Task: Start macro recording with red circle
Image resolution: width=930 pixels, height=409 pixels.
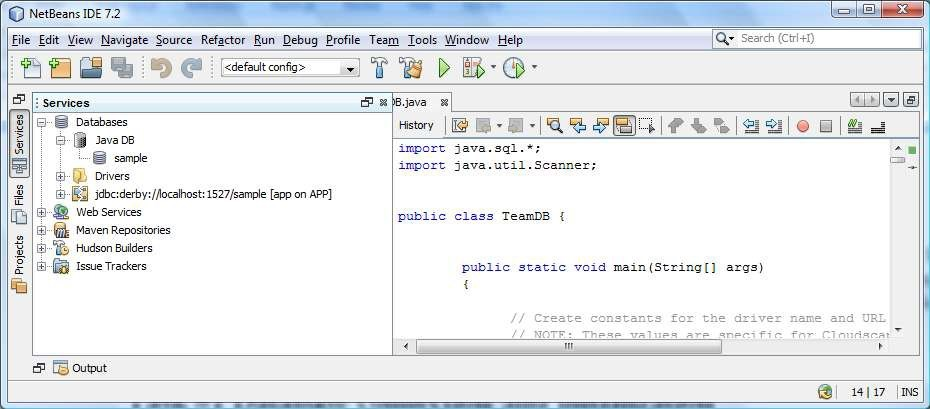Action: 803,126
